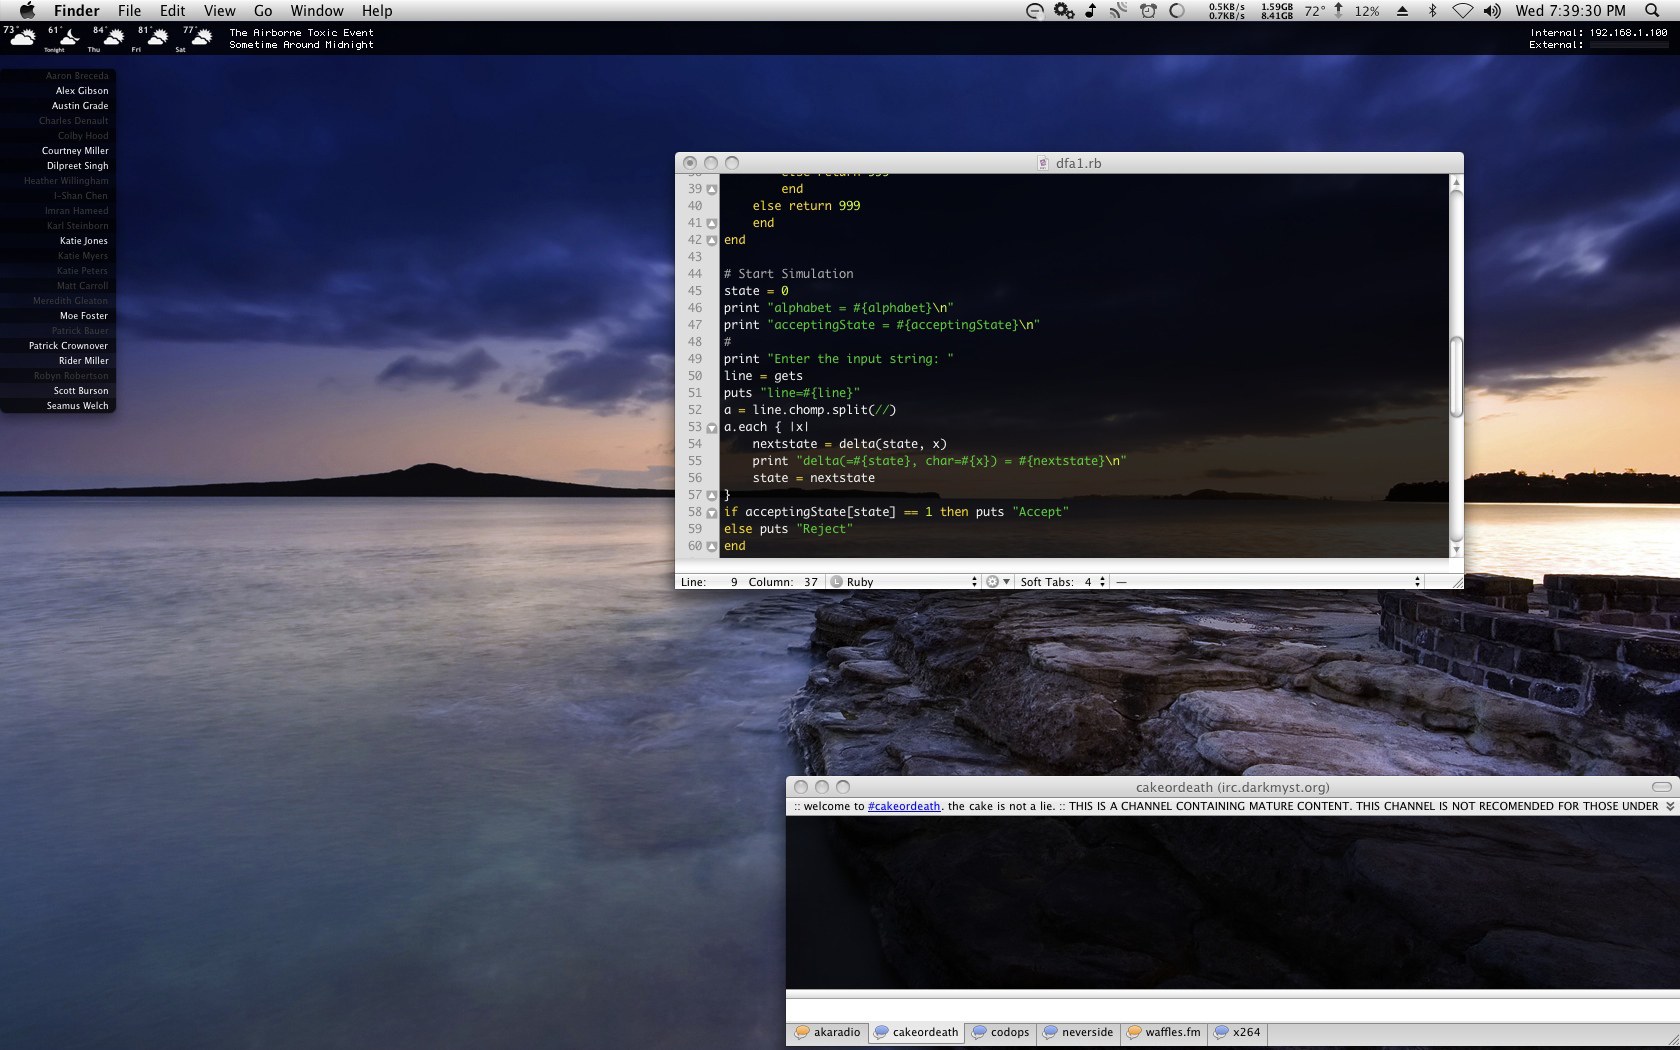The height and width of the screenshot is (1050, 1680).
Task: Open the Go menu
Action: [x=263, y=11]
